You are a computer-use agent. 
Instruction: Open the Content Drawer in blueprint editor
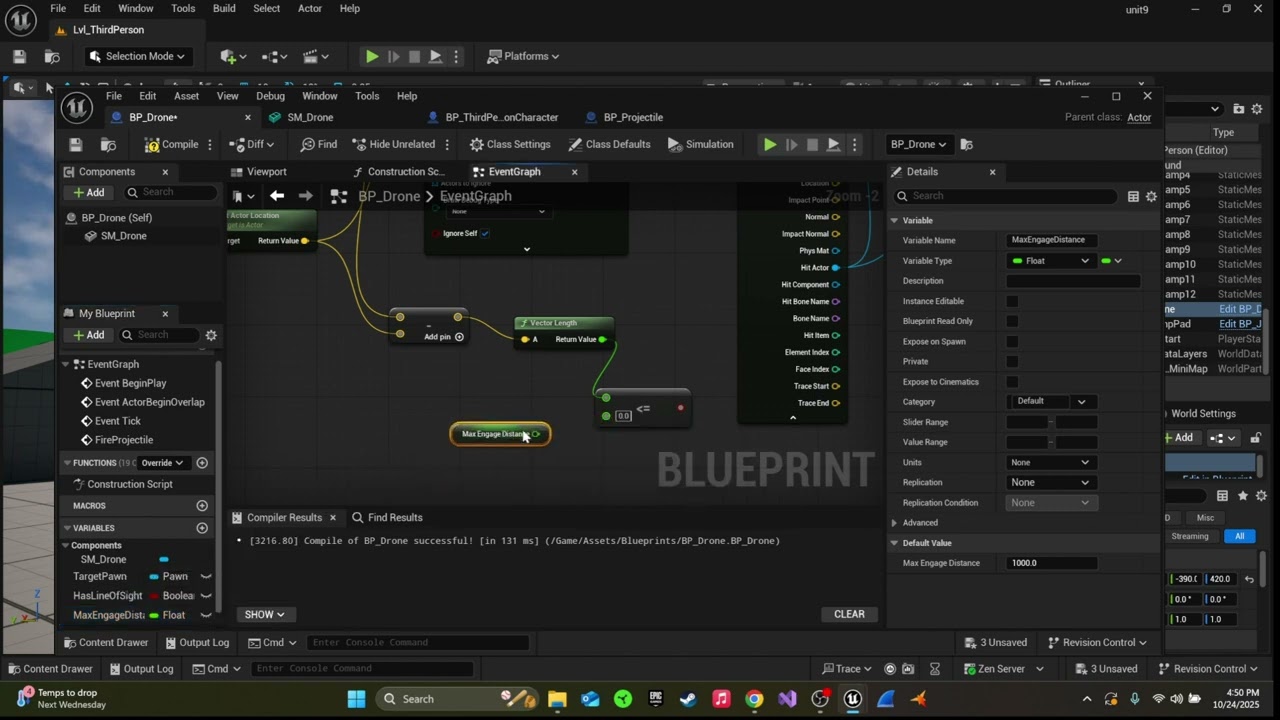[105, 643]
